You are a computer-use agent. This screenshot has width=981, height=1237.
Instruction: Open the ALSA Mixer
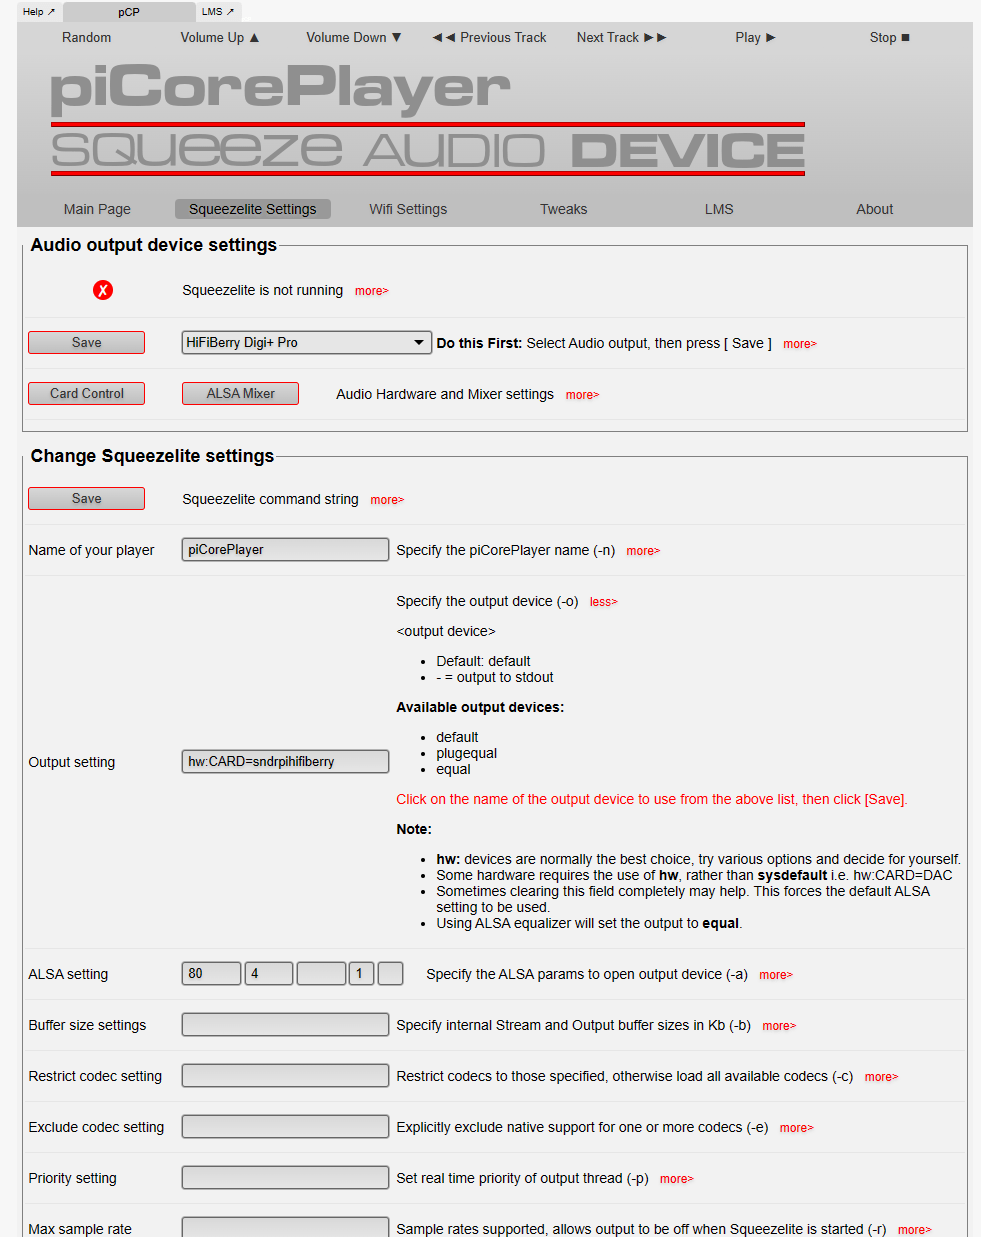[240, 393]
